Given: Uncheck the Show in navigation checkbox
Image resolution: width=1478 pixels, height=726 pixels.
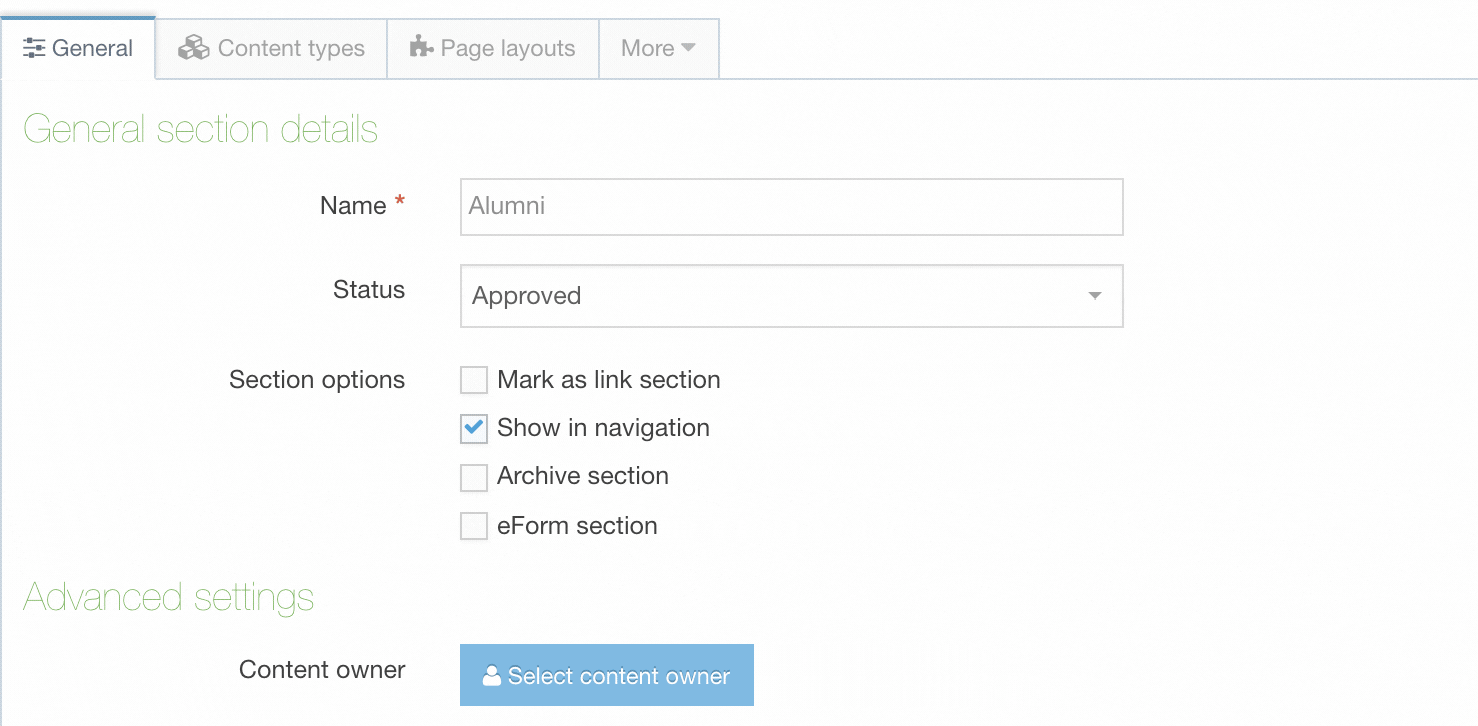Looking at the screenshot, I should pyautogui.click(x=473, y=429).
